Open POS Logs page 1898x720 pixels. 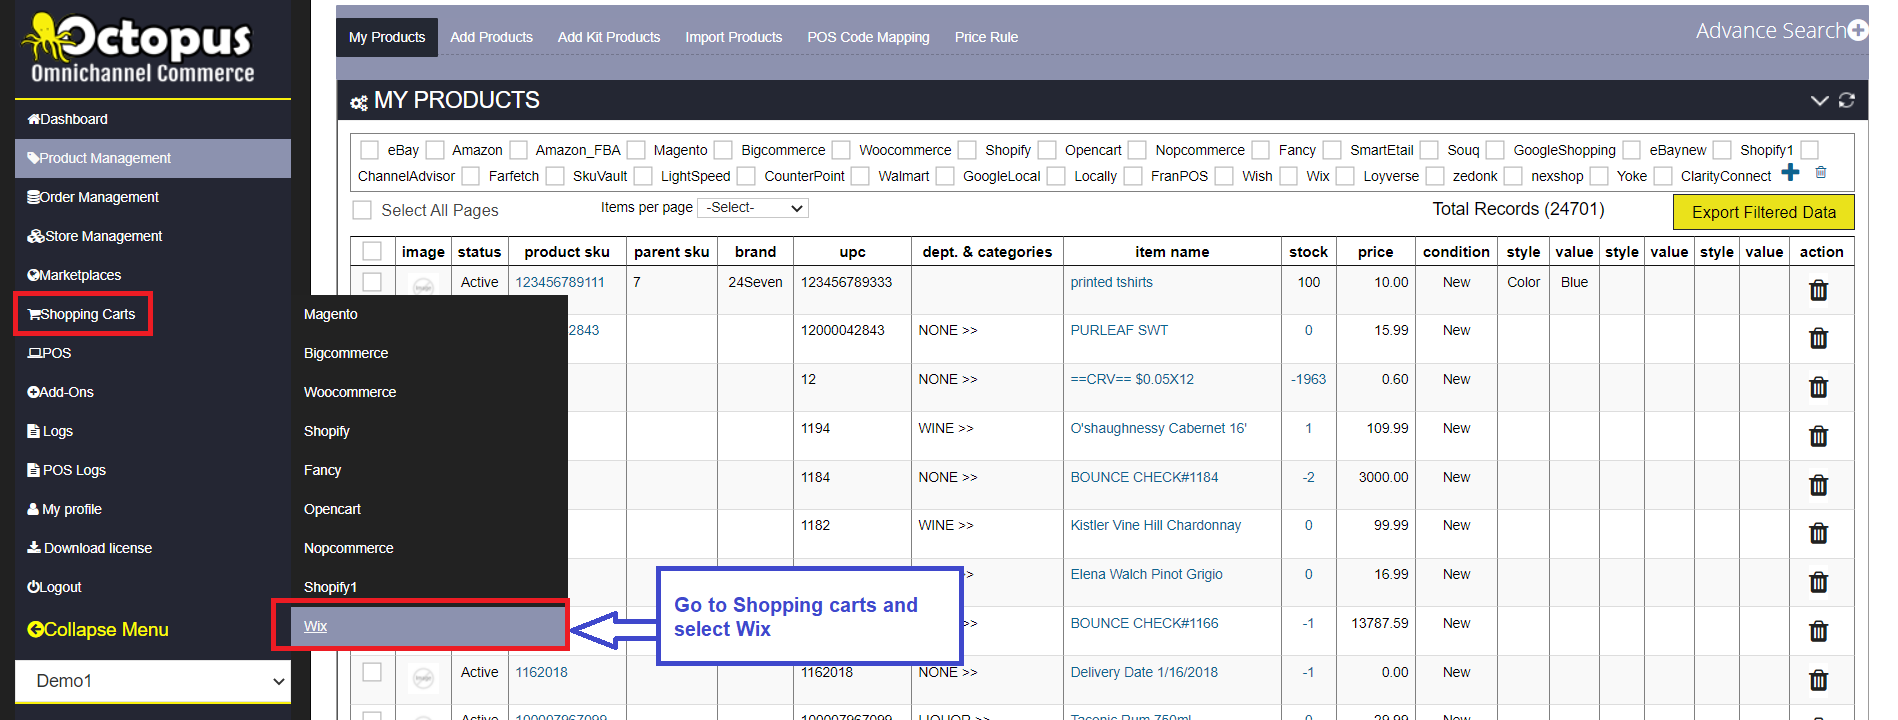(67, 470)
